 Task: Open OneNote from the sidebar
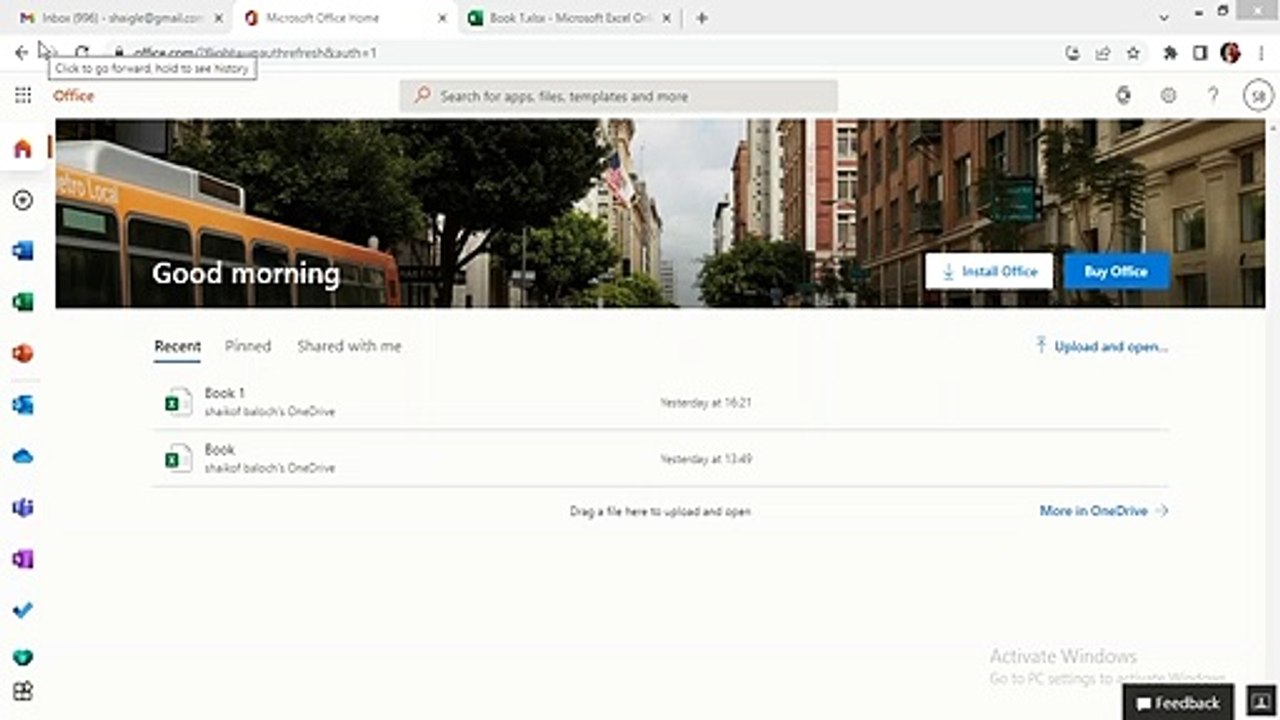[23, 559]
